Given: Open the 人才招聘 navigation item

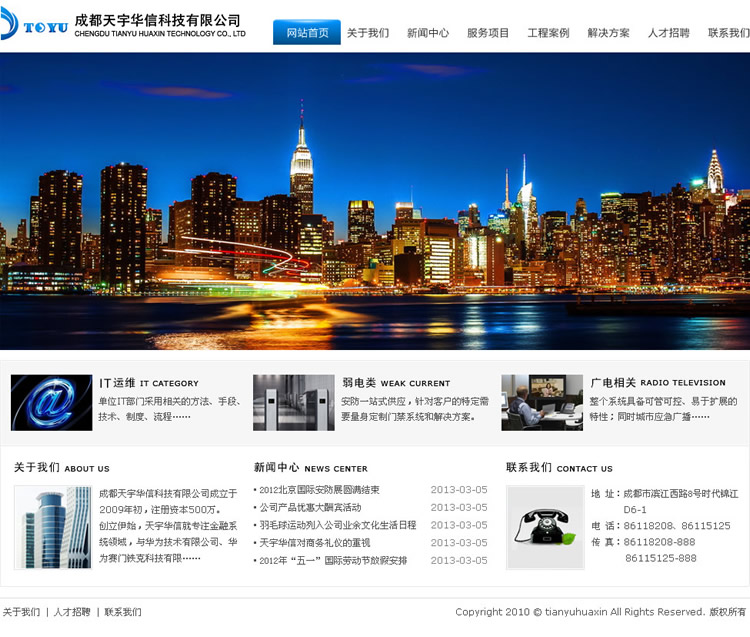Looking at the screenshot, I should [668, 33].
